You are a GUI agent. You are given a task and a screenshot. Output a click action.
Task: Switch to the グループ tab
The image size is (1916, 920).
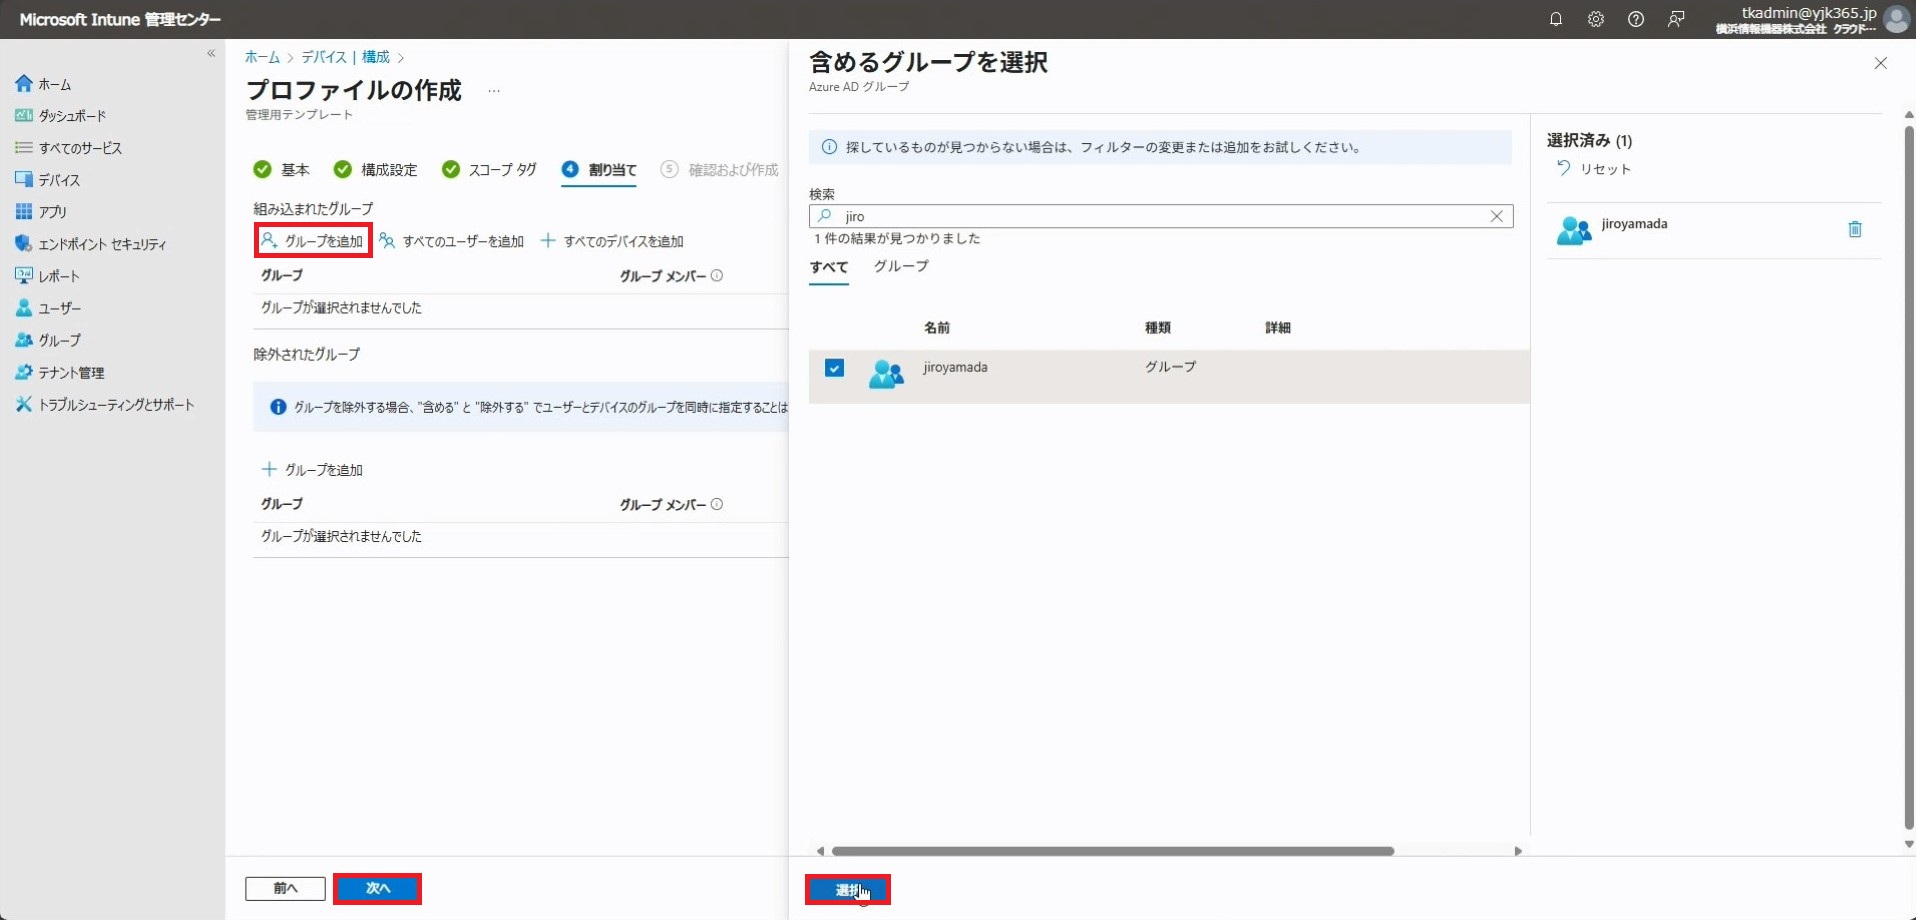900,266
